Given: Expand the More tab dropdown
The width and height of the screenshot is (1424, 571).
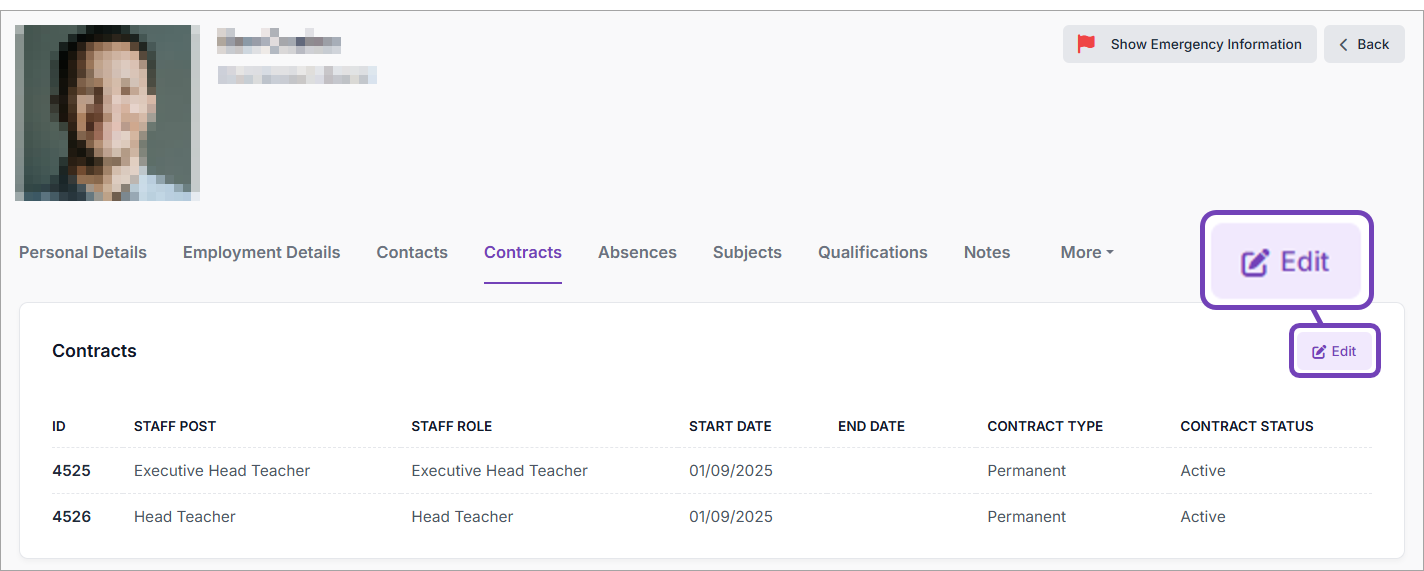Looking at the screenshot, I should (x=1087, y=253).
